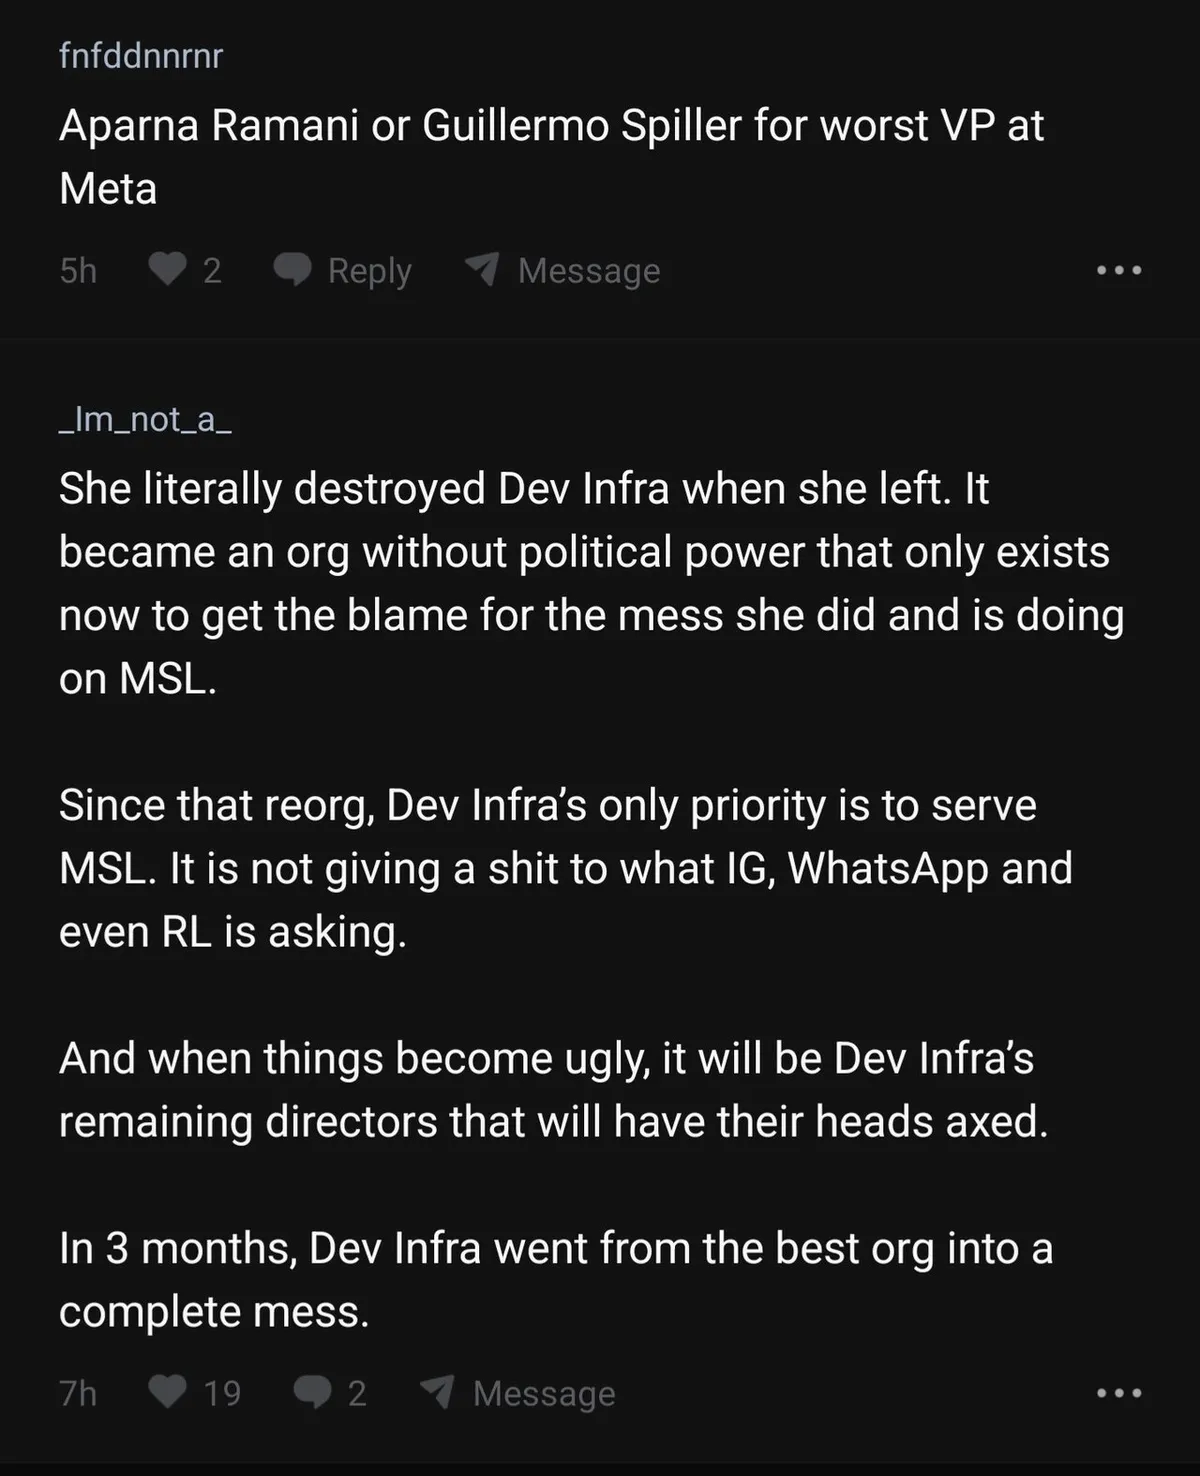The height and width of the screenshot is (1476, 1200).
Task: Click the paper plane icon under _Im_not_a_'s comment
Action: click(x=437, y=1391)
